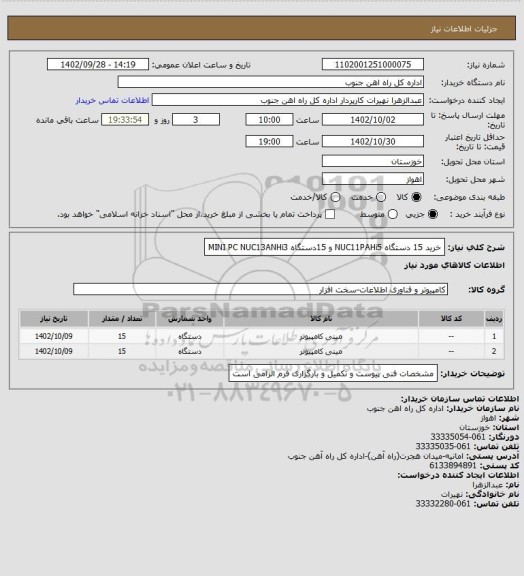524x576 pixels.
Task: Click the اطلاعات ایجاد کننده درخواست heading
Action: pos(458,475)
